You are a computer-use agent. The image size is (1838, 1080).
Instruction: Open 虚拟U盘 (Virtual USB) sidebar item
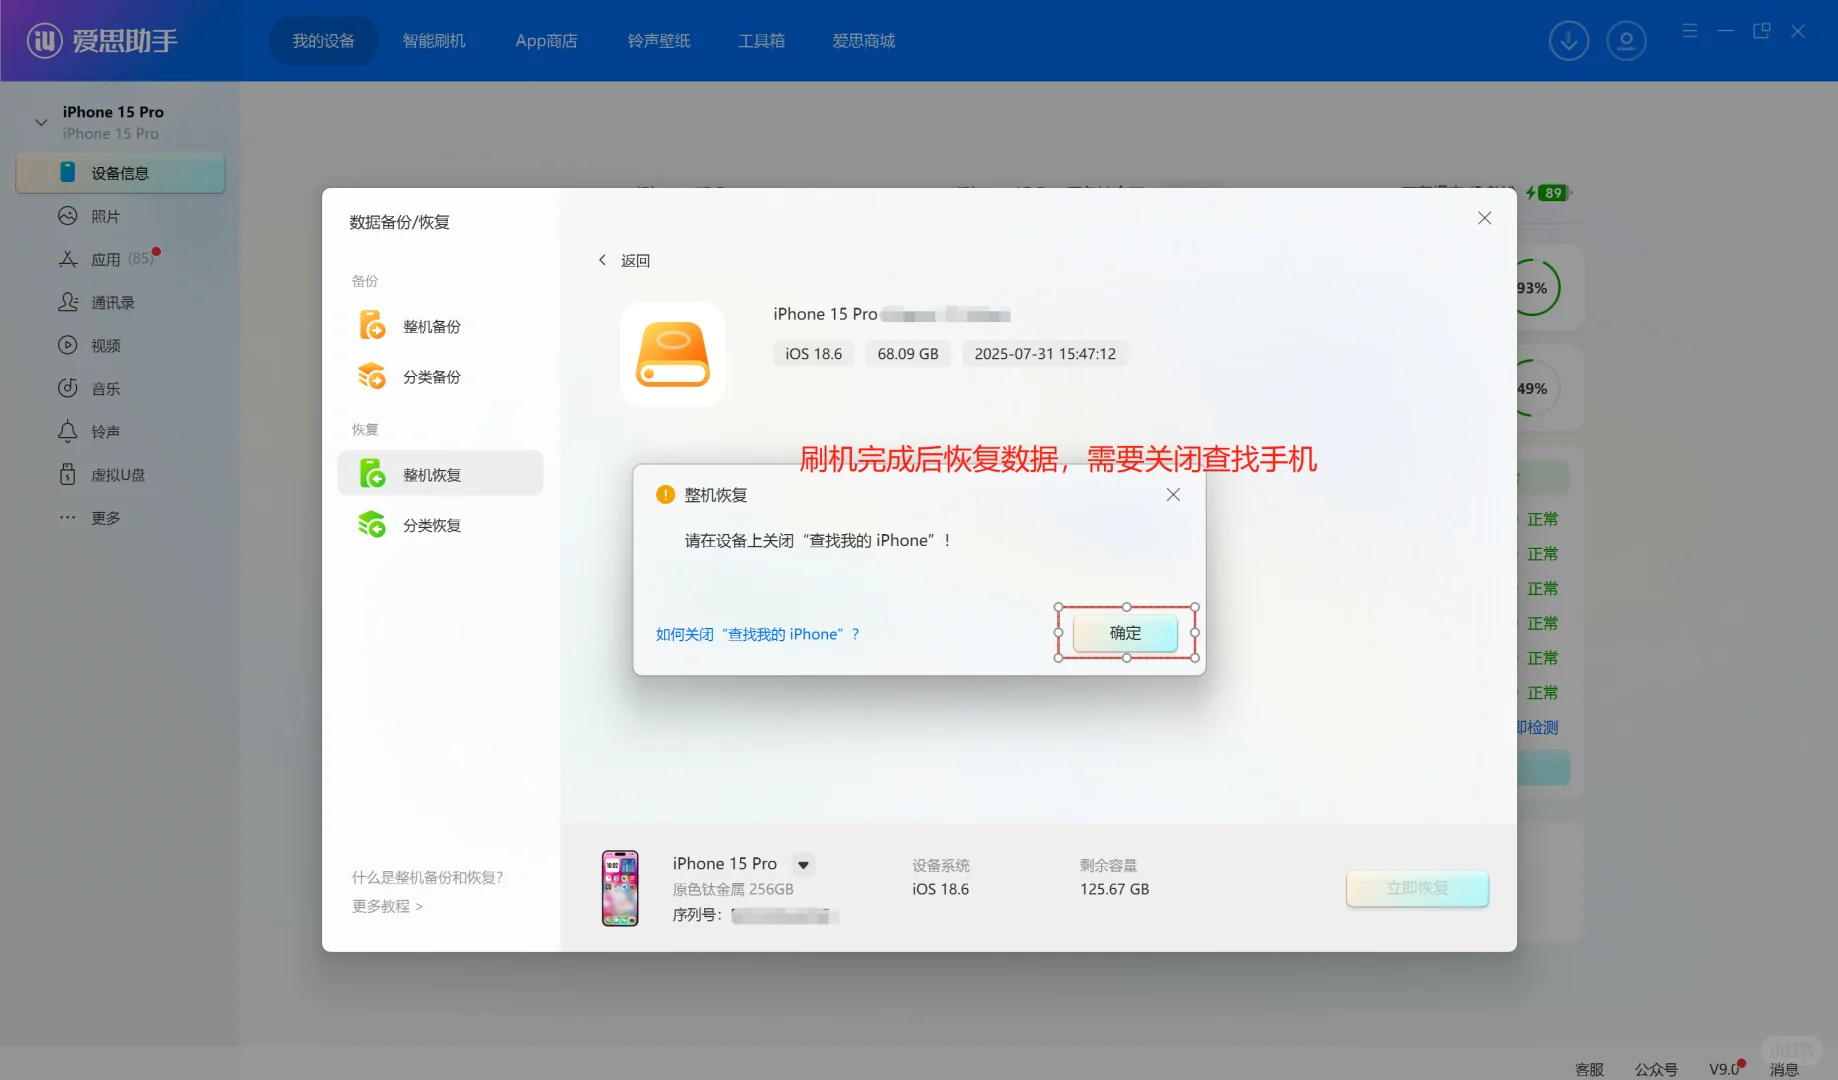(x=113, y=474)
